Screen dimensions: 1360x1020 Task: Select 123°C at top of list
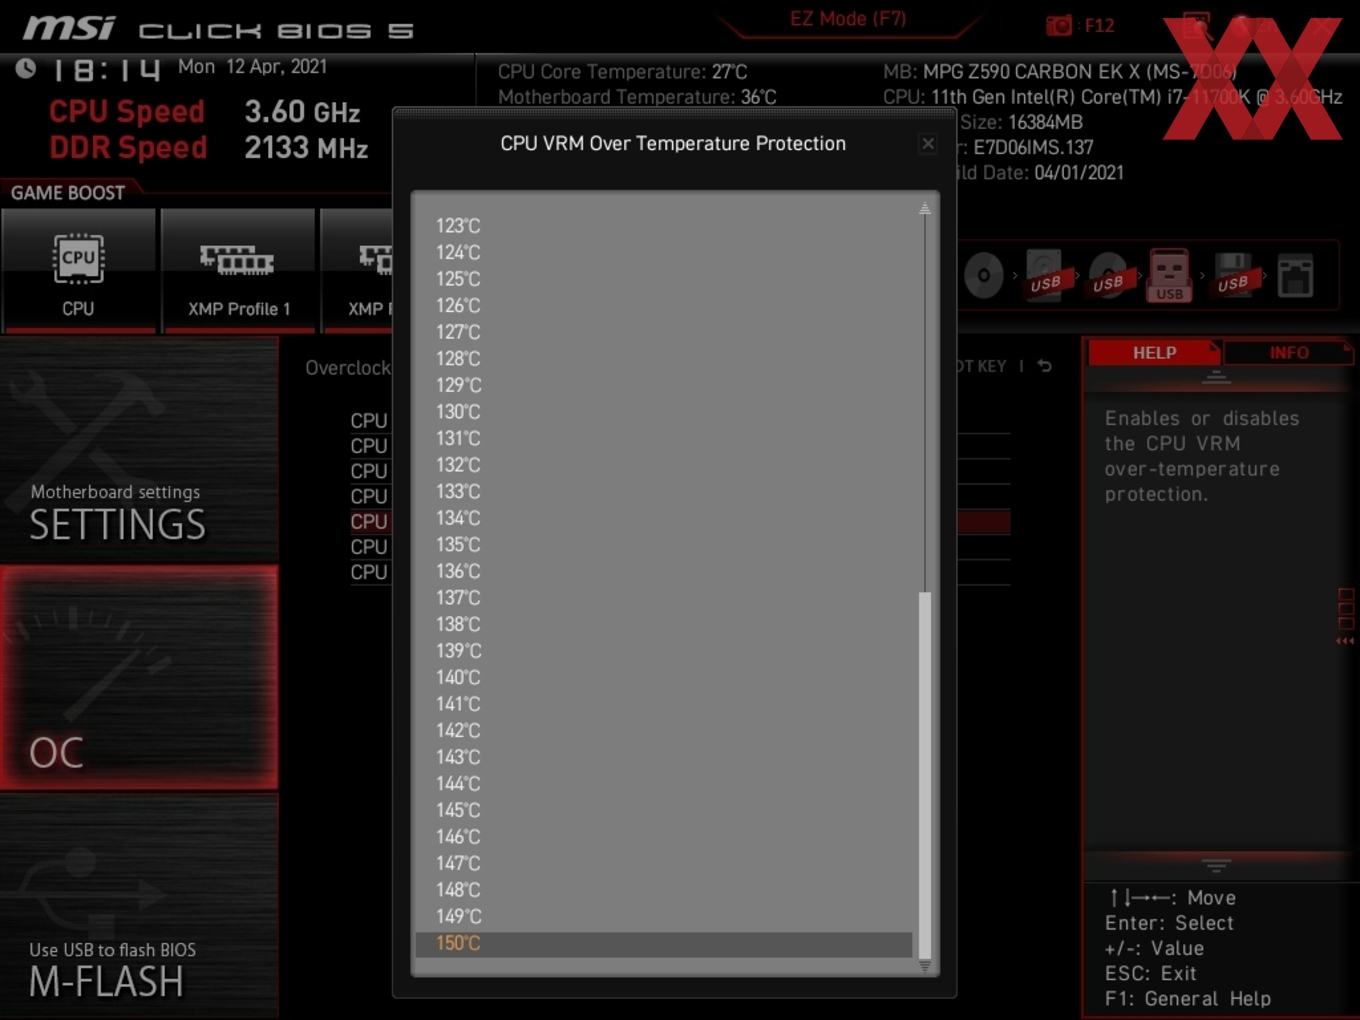click(664, 226)
